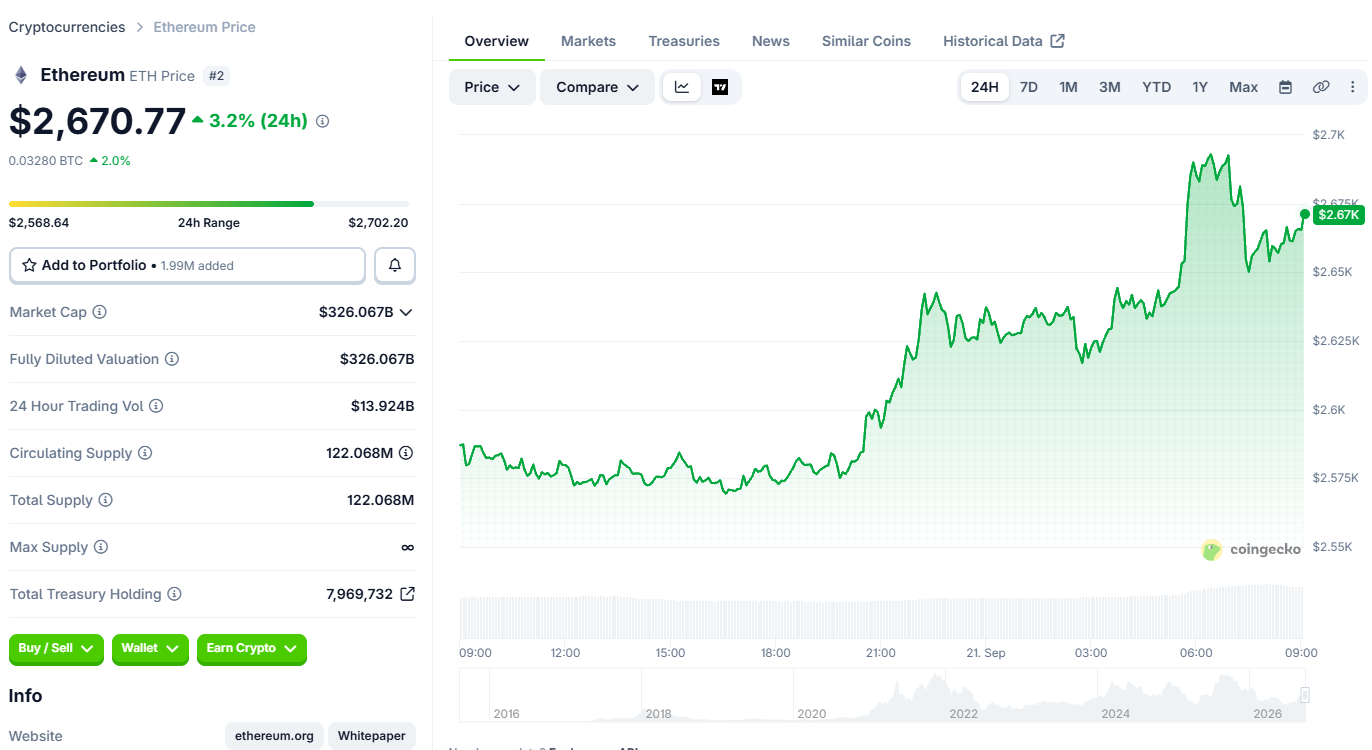This screenshot has width=1372, height=750.
Task: Click the volume bars below the price chart
Action: pos(881,616)
